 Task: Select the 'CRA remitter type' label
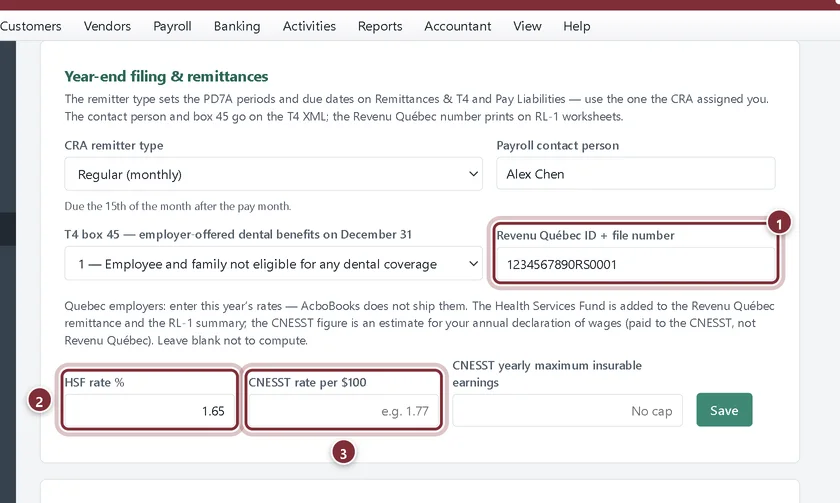point(114,146)
